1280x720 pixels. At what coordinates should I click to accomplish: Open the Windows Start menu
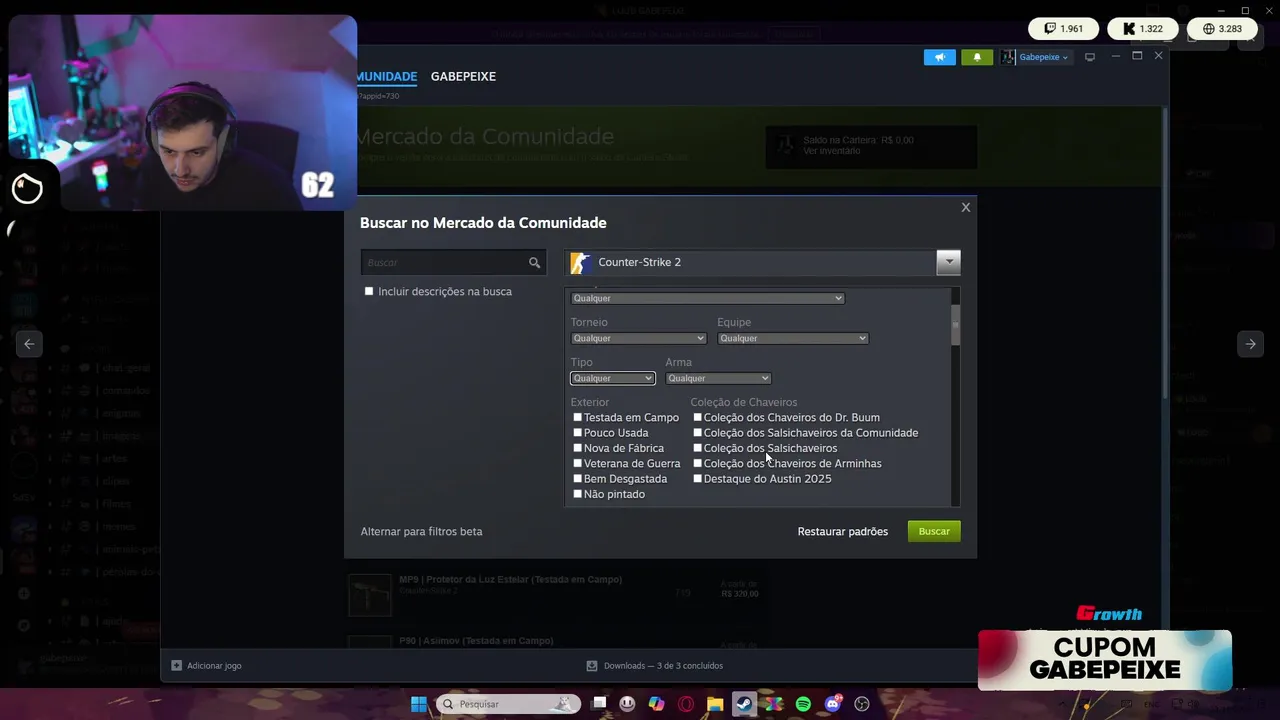coord(419,704)
